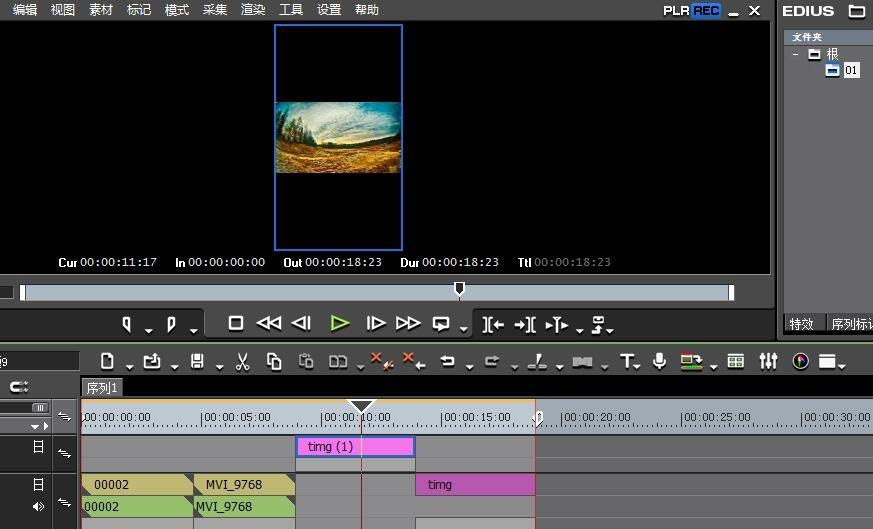Toggle the video icon of the track with clip 00002
Image resolution: width=873 pixels, height=529 pixels.
point(38,484)
